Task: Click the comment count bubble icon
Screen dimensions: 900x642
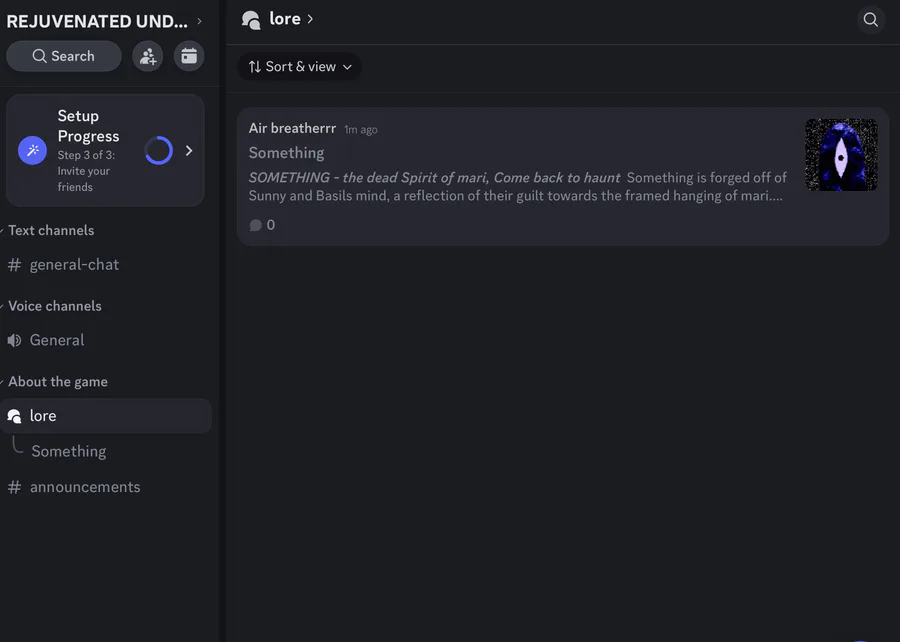Action: tap(256, 225)
